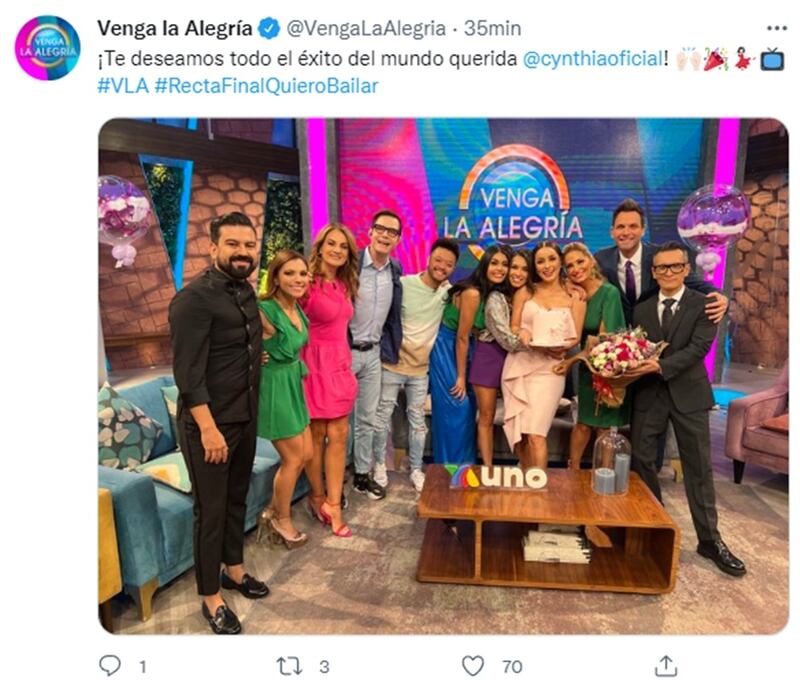Click the @VengaLaAlegria handle

tap(366, 29)
